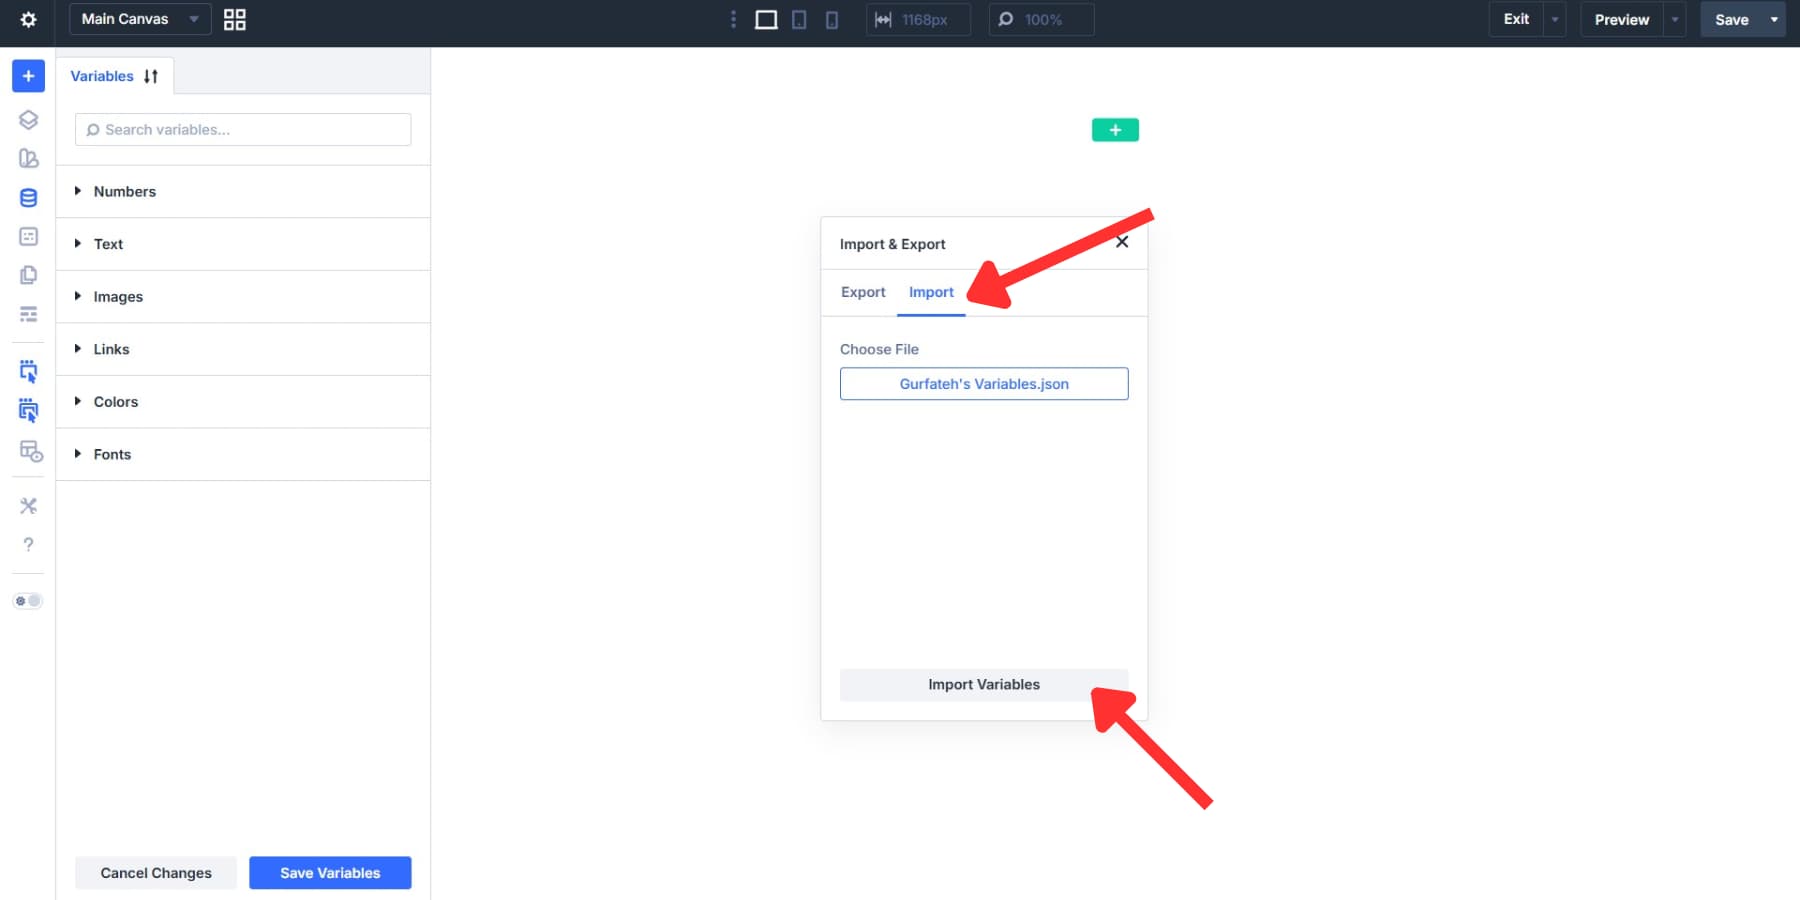Screen dimensions: 1800x900
Task: Expand the Colors variables section
Action: click(115, 401)
